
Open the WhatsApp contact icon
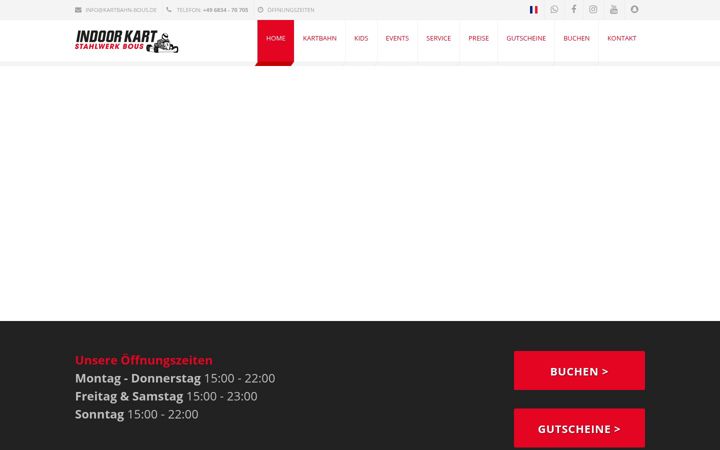pyautogui.click(x=554, y=9)
